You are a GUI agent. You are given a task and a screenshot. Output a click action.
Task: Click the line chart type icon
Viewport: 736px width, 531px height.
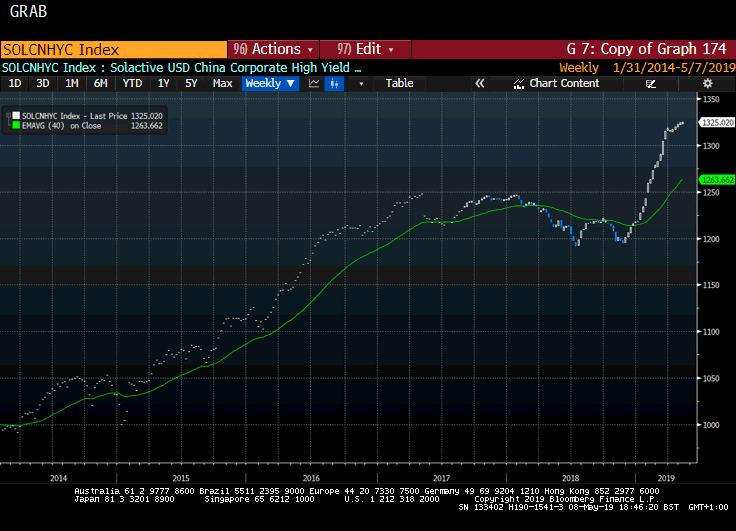314,84
